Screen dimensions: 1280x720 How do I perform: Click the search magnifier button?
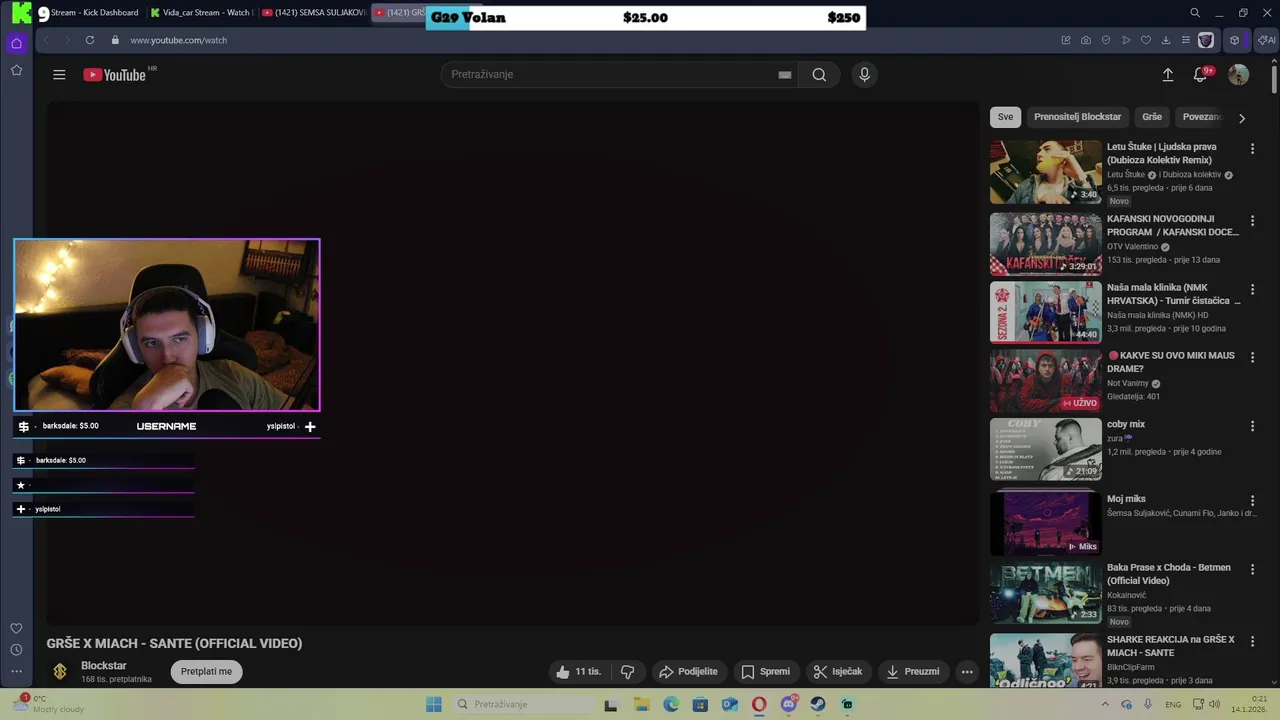(x=819, y=74)
